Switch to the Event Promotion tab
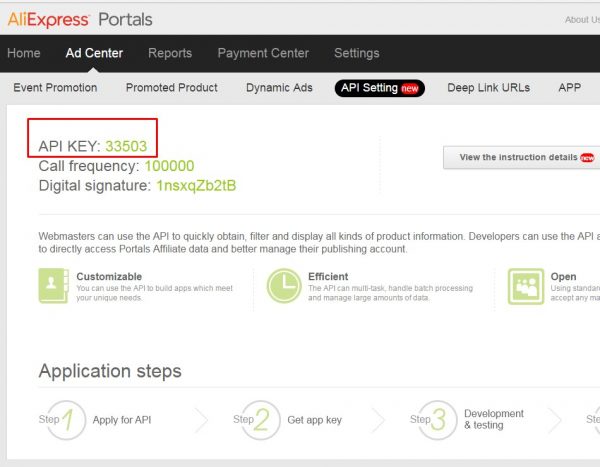This screenshot has width=600, height=467. (55, 88)
